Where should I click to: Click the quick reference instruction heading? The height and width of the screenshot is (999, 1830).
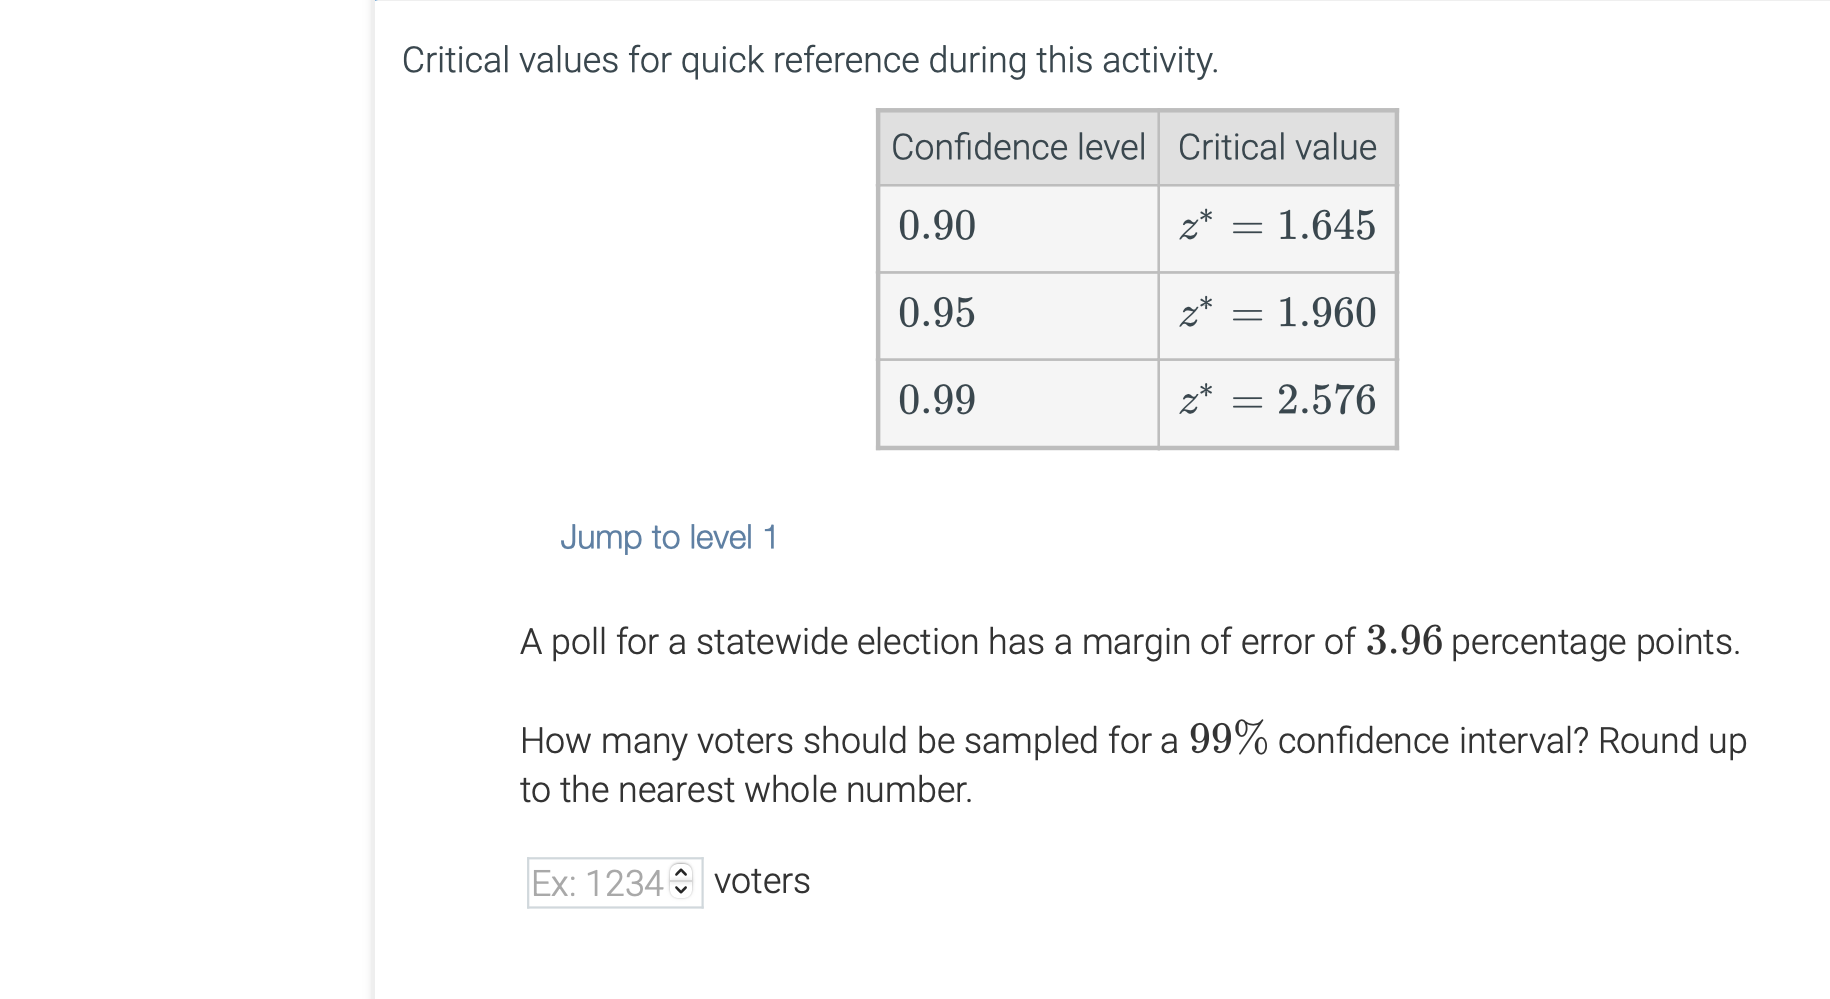pos(808,60)
